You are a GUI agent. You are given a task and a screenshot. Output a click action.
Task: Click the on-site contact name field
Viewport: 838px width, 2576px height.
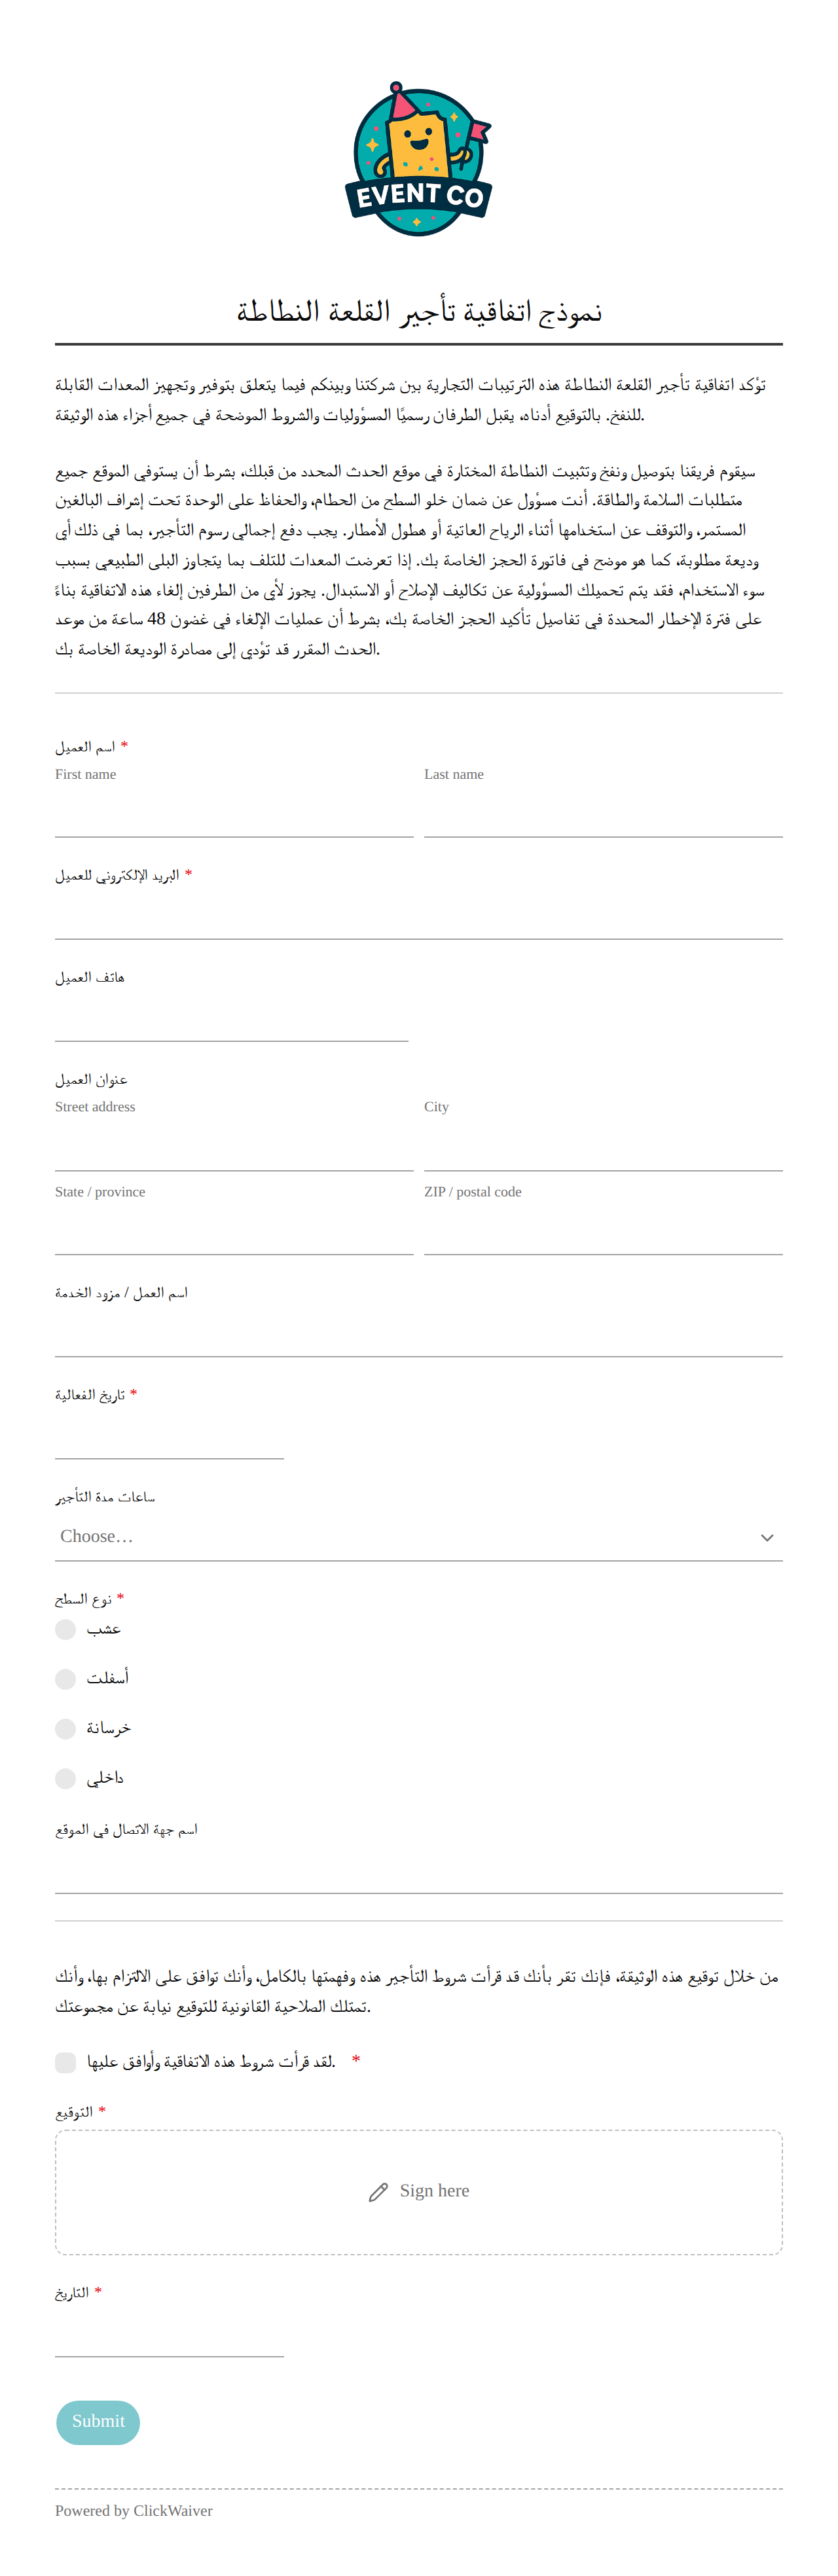[418, 1870]
